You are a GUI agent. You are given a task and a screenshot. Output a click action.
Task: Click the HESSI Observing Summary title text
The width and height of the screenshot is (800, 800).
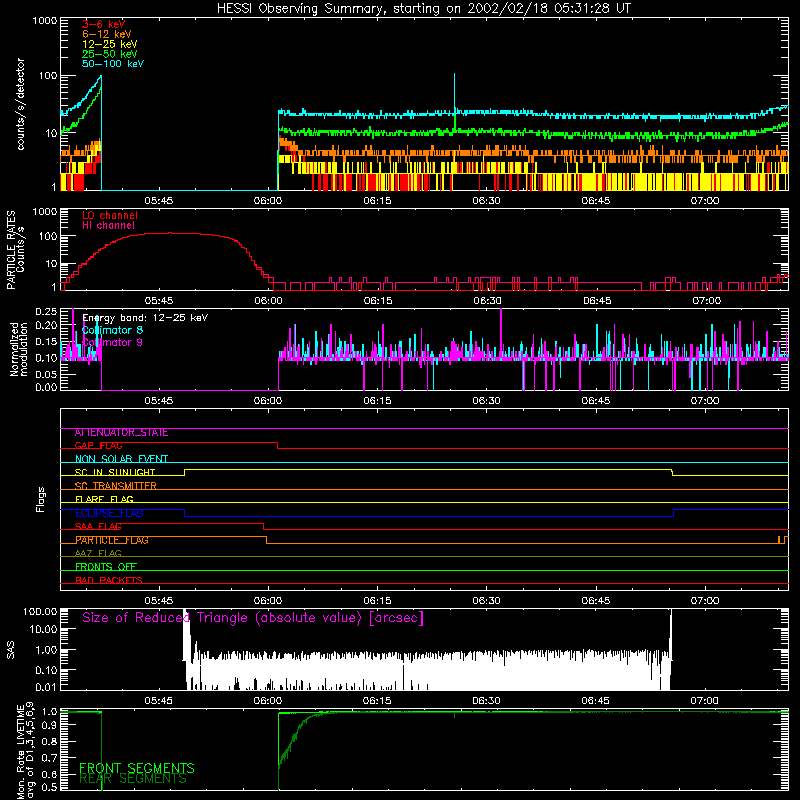423,9
